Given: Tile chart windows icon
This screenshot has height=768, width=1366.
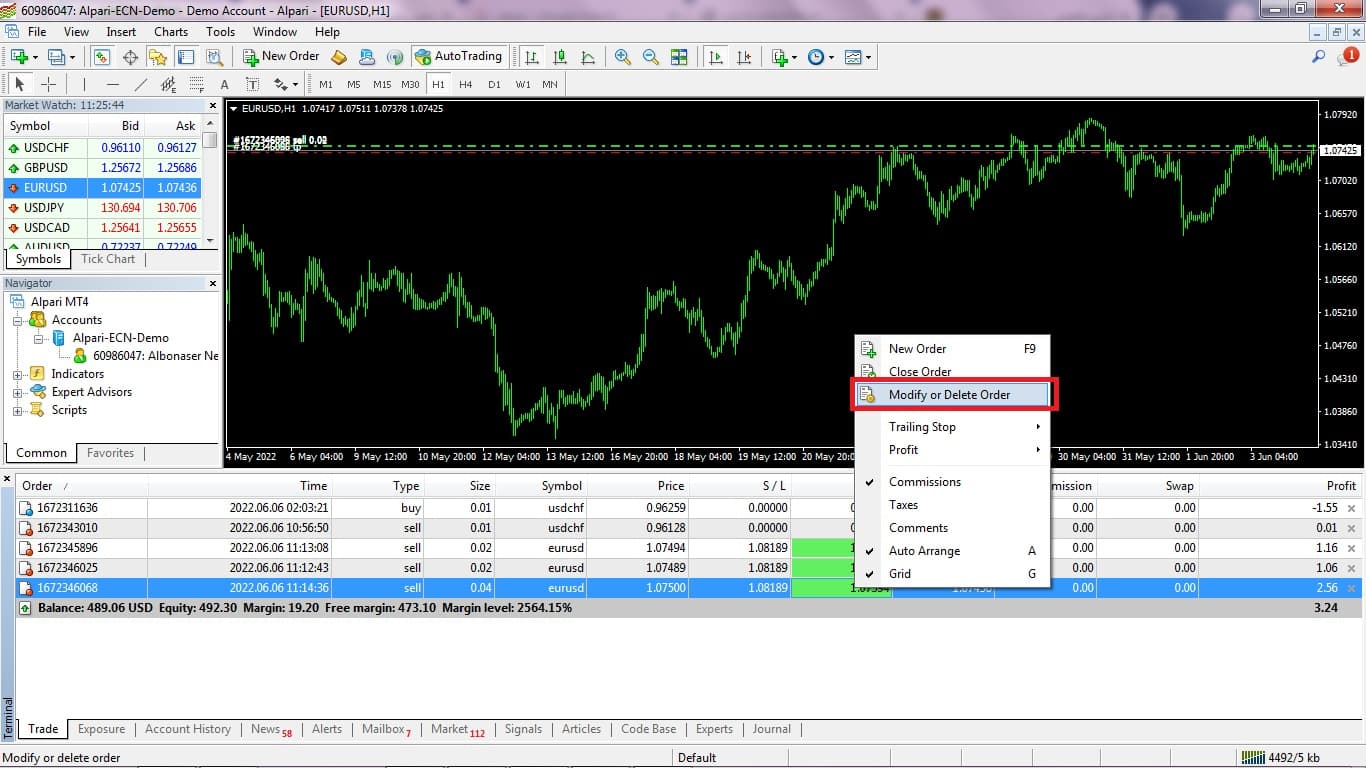Looking at the screenshot, I should [679, 57].
